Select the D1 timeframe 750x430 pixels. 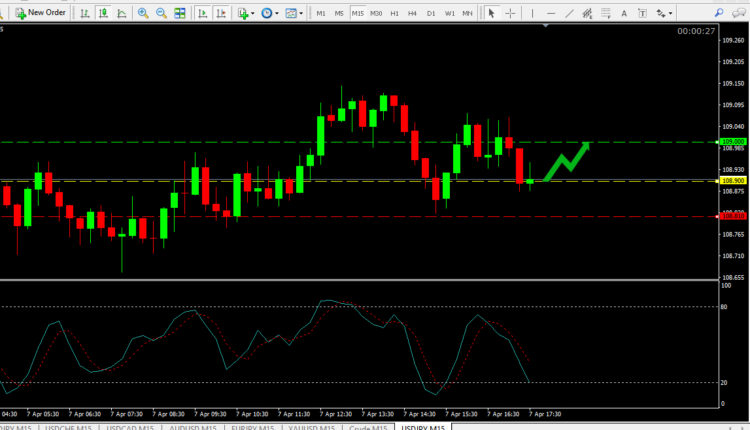pyautogui.click(x=431, y=13)
